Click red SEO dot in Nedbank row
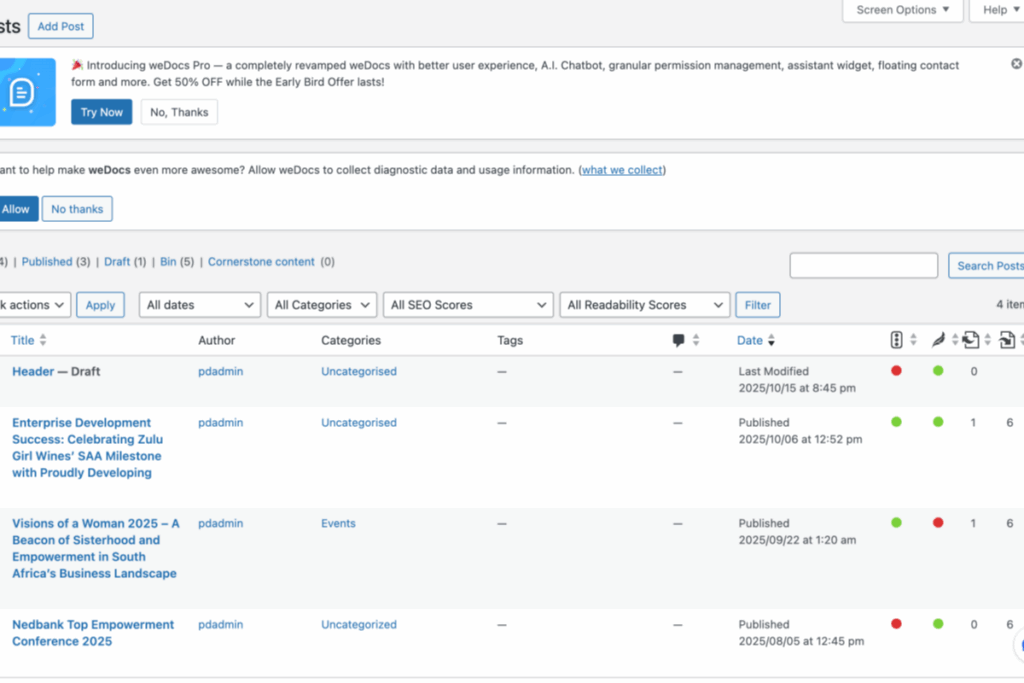The width and height of the screenshot is (1024, 683). 897,624
